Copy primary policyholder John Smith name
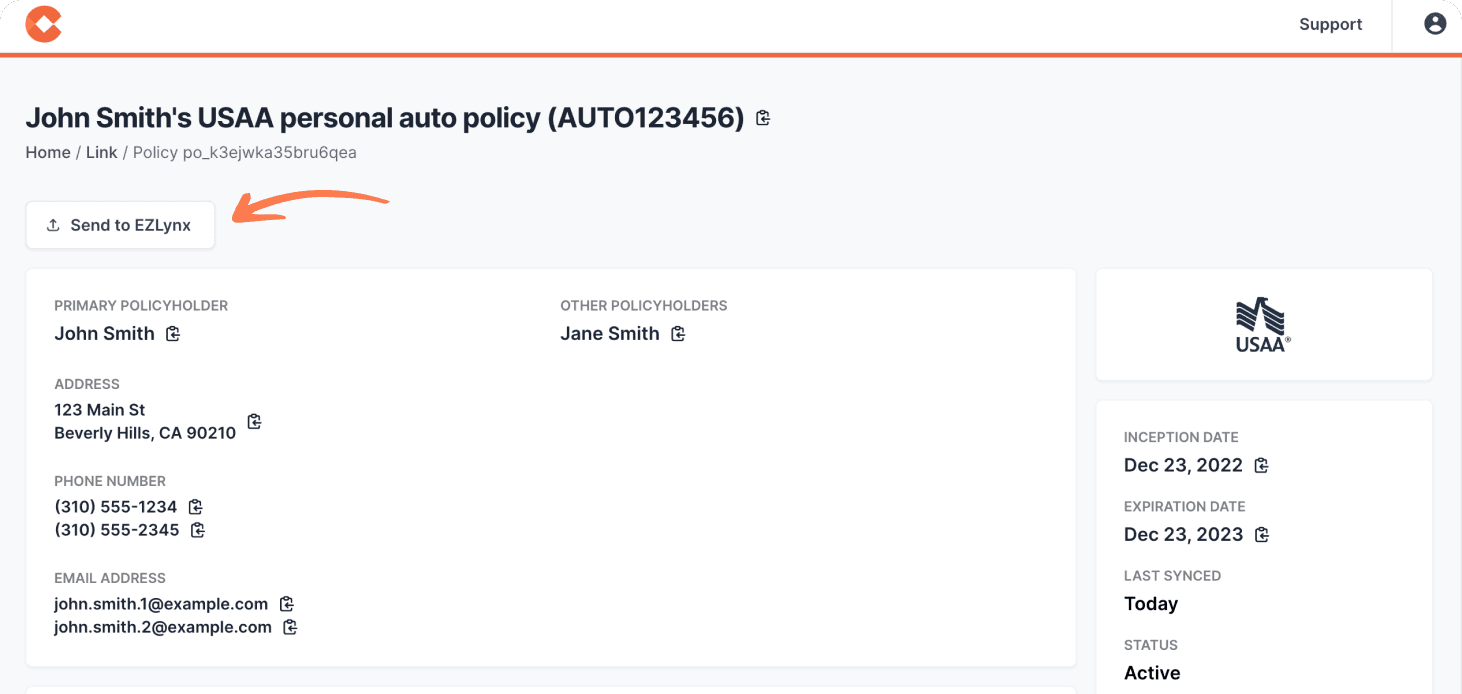This screenshot has width=1462, height=694. tap(173, 334)
